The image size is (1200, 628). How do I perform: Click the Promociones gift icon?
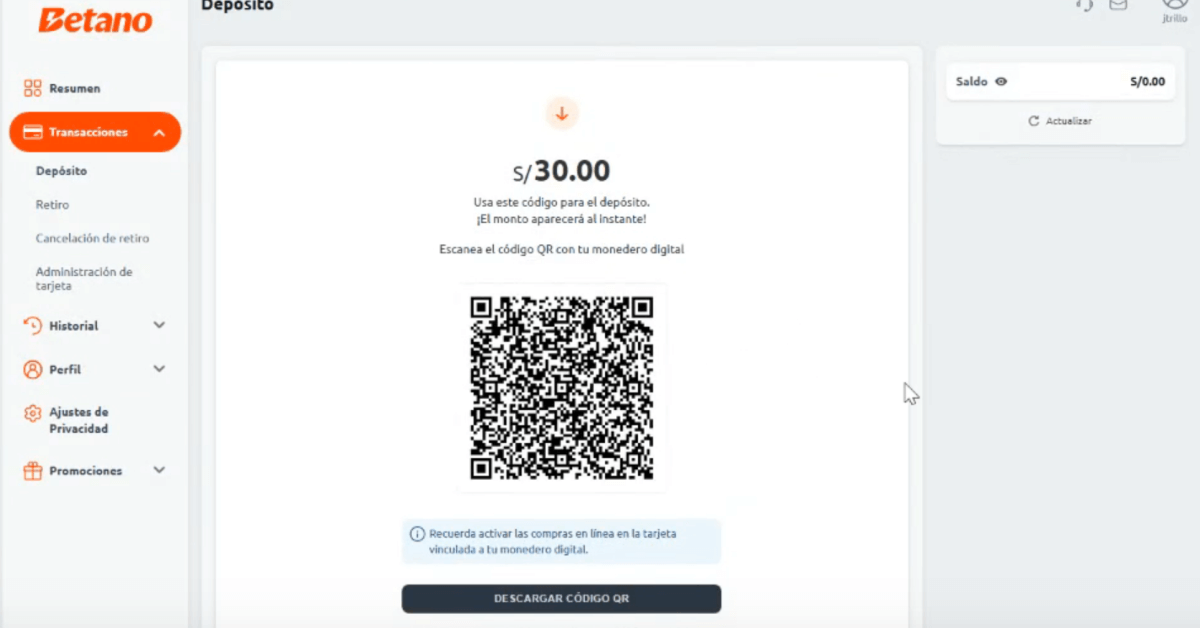(33, 470)
